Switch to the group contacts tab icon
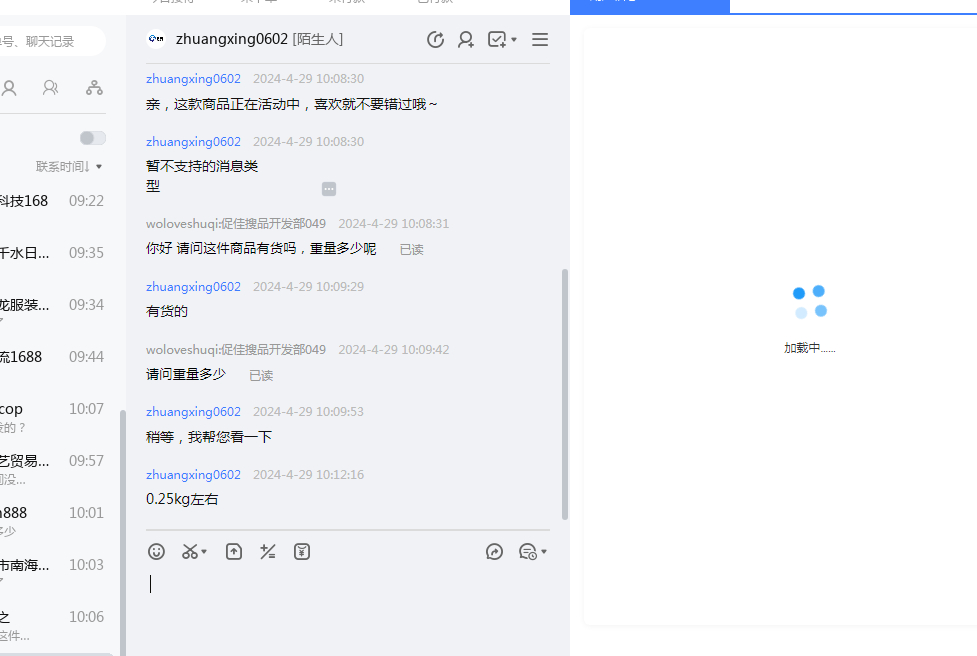Screen dimensions: 977x656 [x=50, y=88]
